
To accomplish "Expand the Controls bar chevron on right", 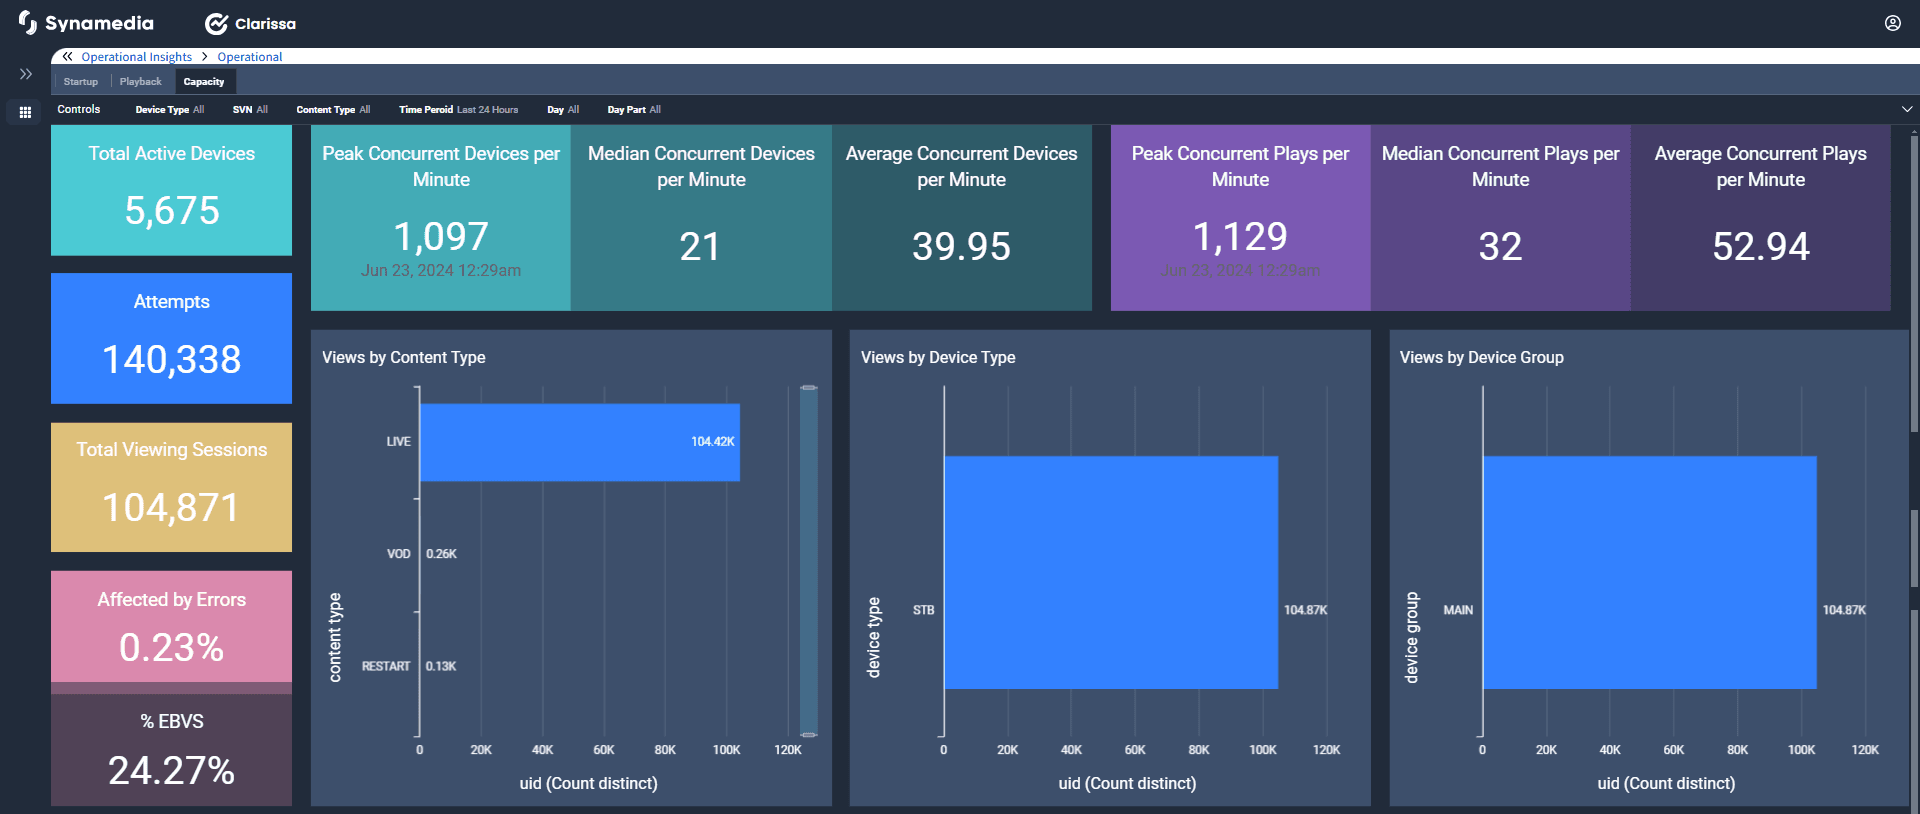I will point(1906,109).
